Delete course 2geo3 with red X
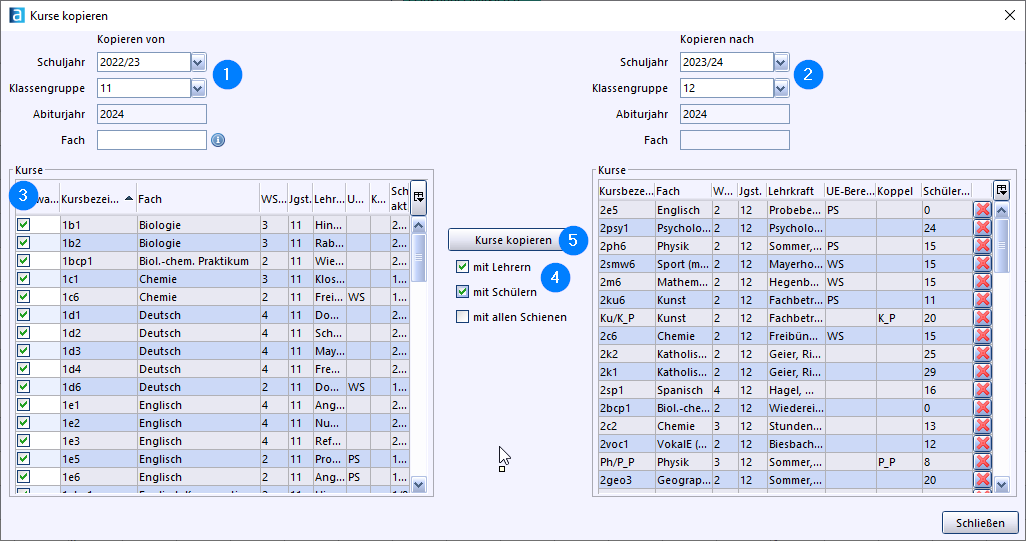The image size is (1026, 541). (x=982, y=480)
